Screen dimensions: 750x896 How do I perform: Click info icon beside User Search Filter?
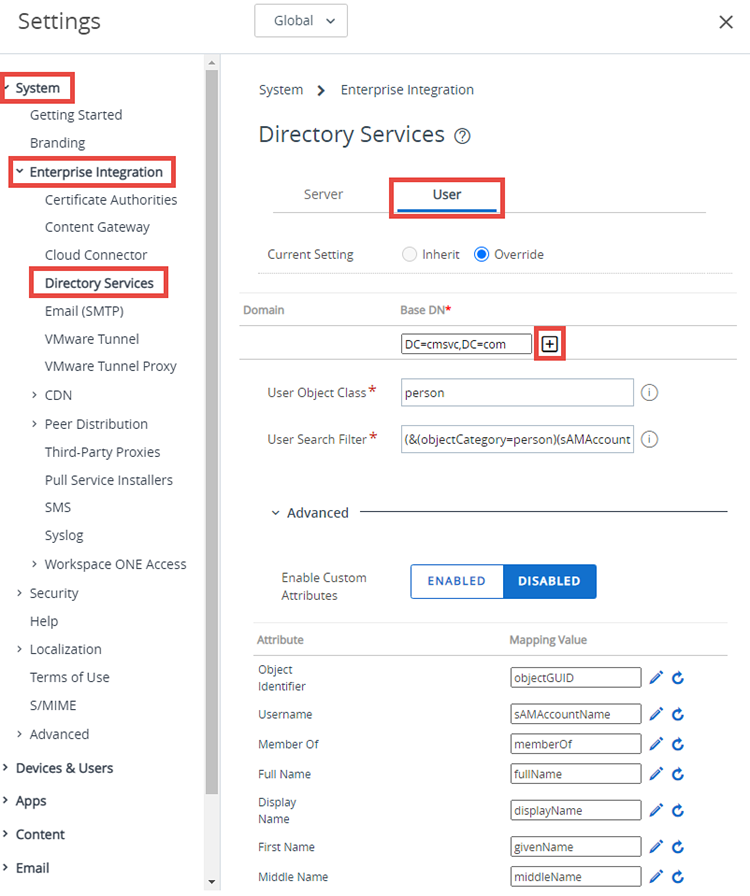[x=649, y=439]
